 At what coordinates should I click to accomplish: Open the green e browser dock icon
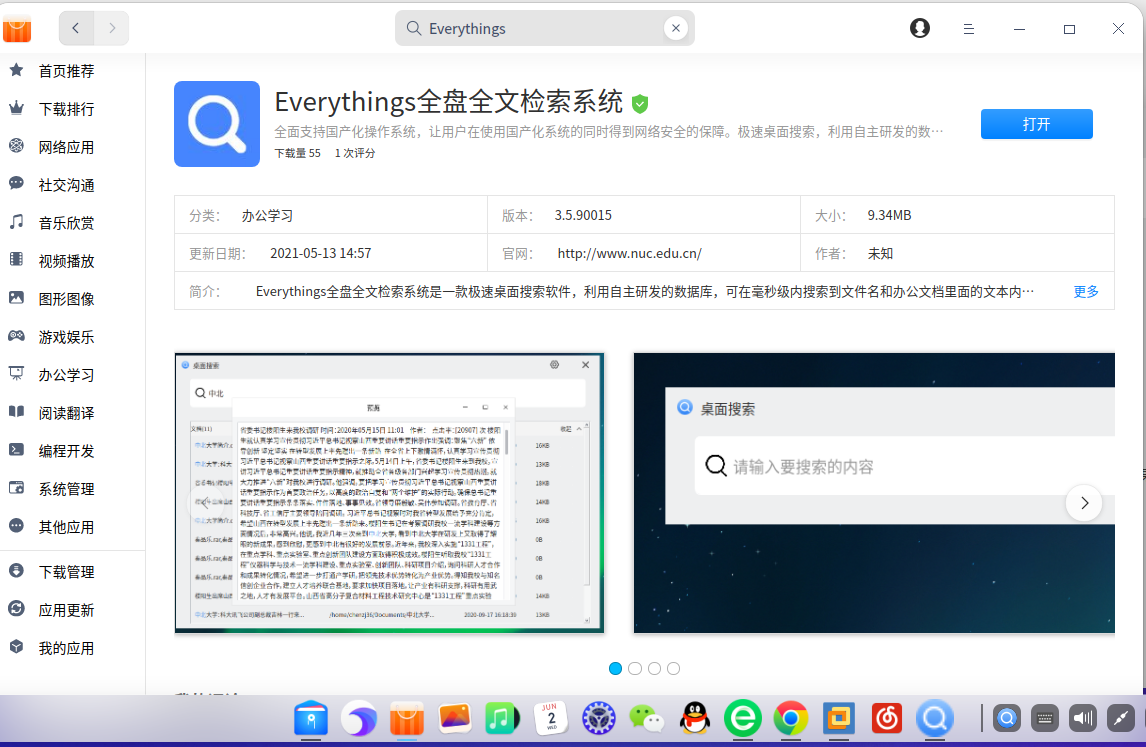(743, 719)
